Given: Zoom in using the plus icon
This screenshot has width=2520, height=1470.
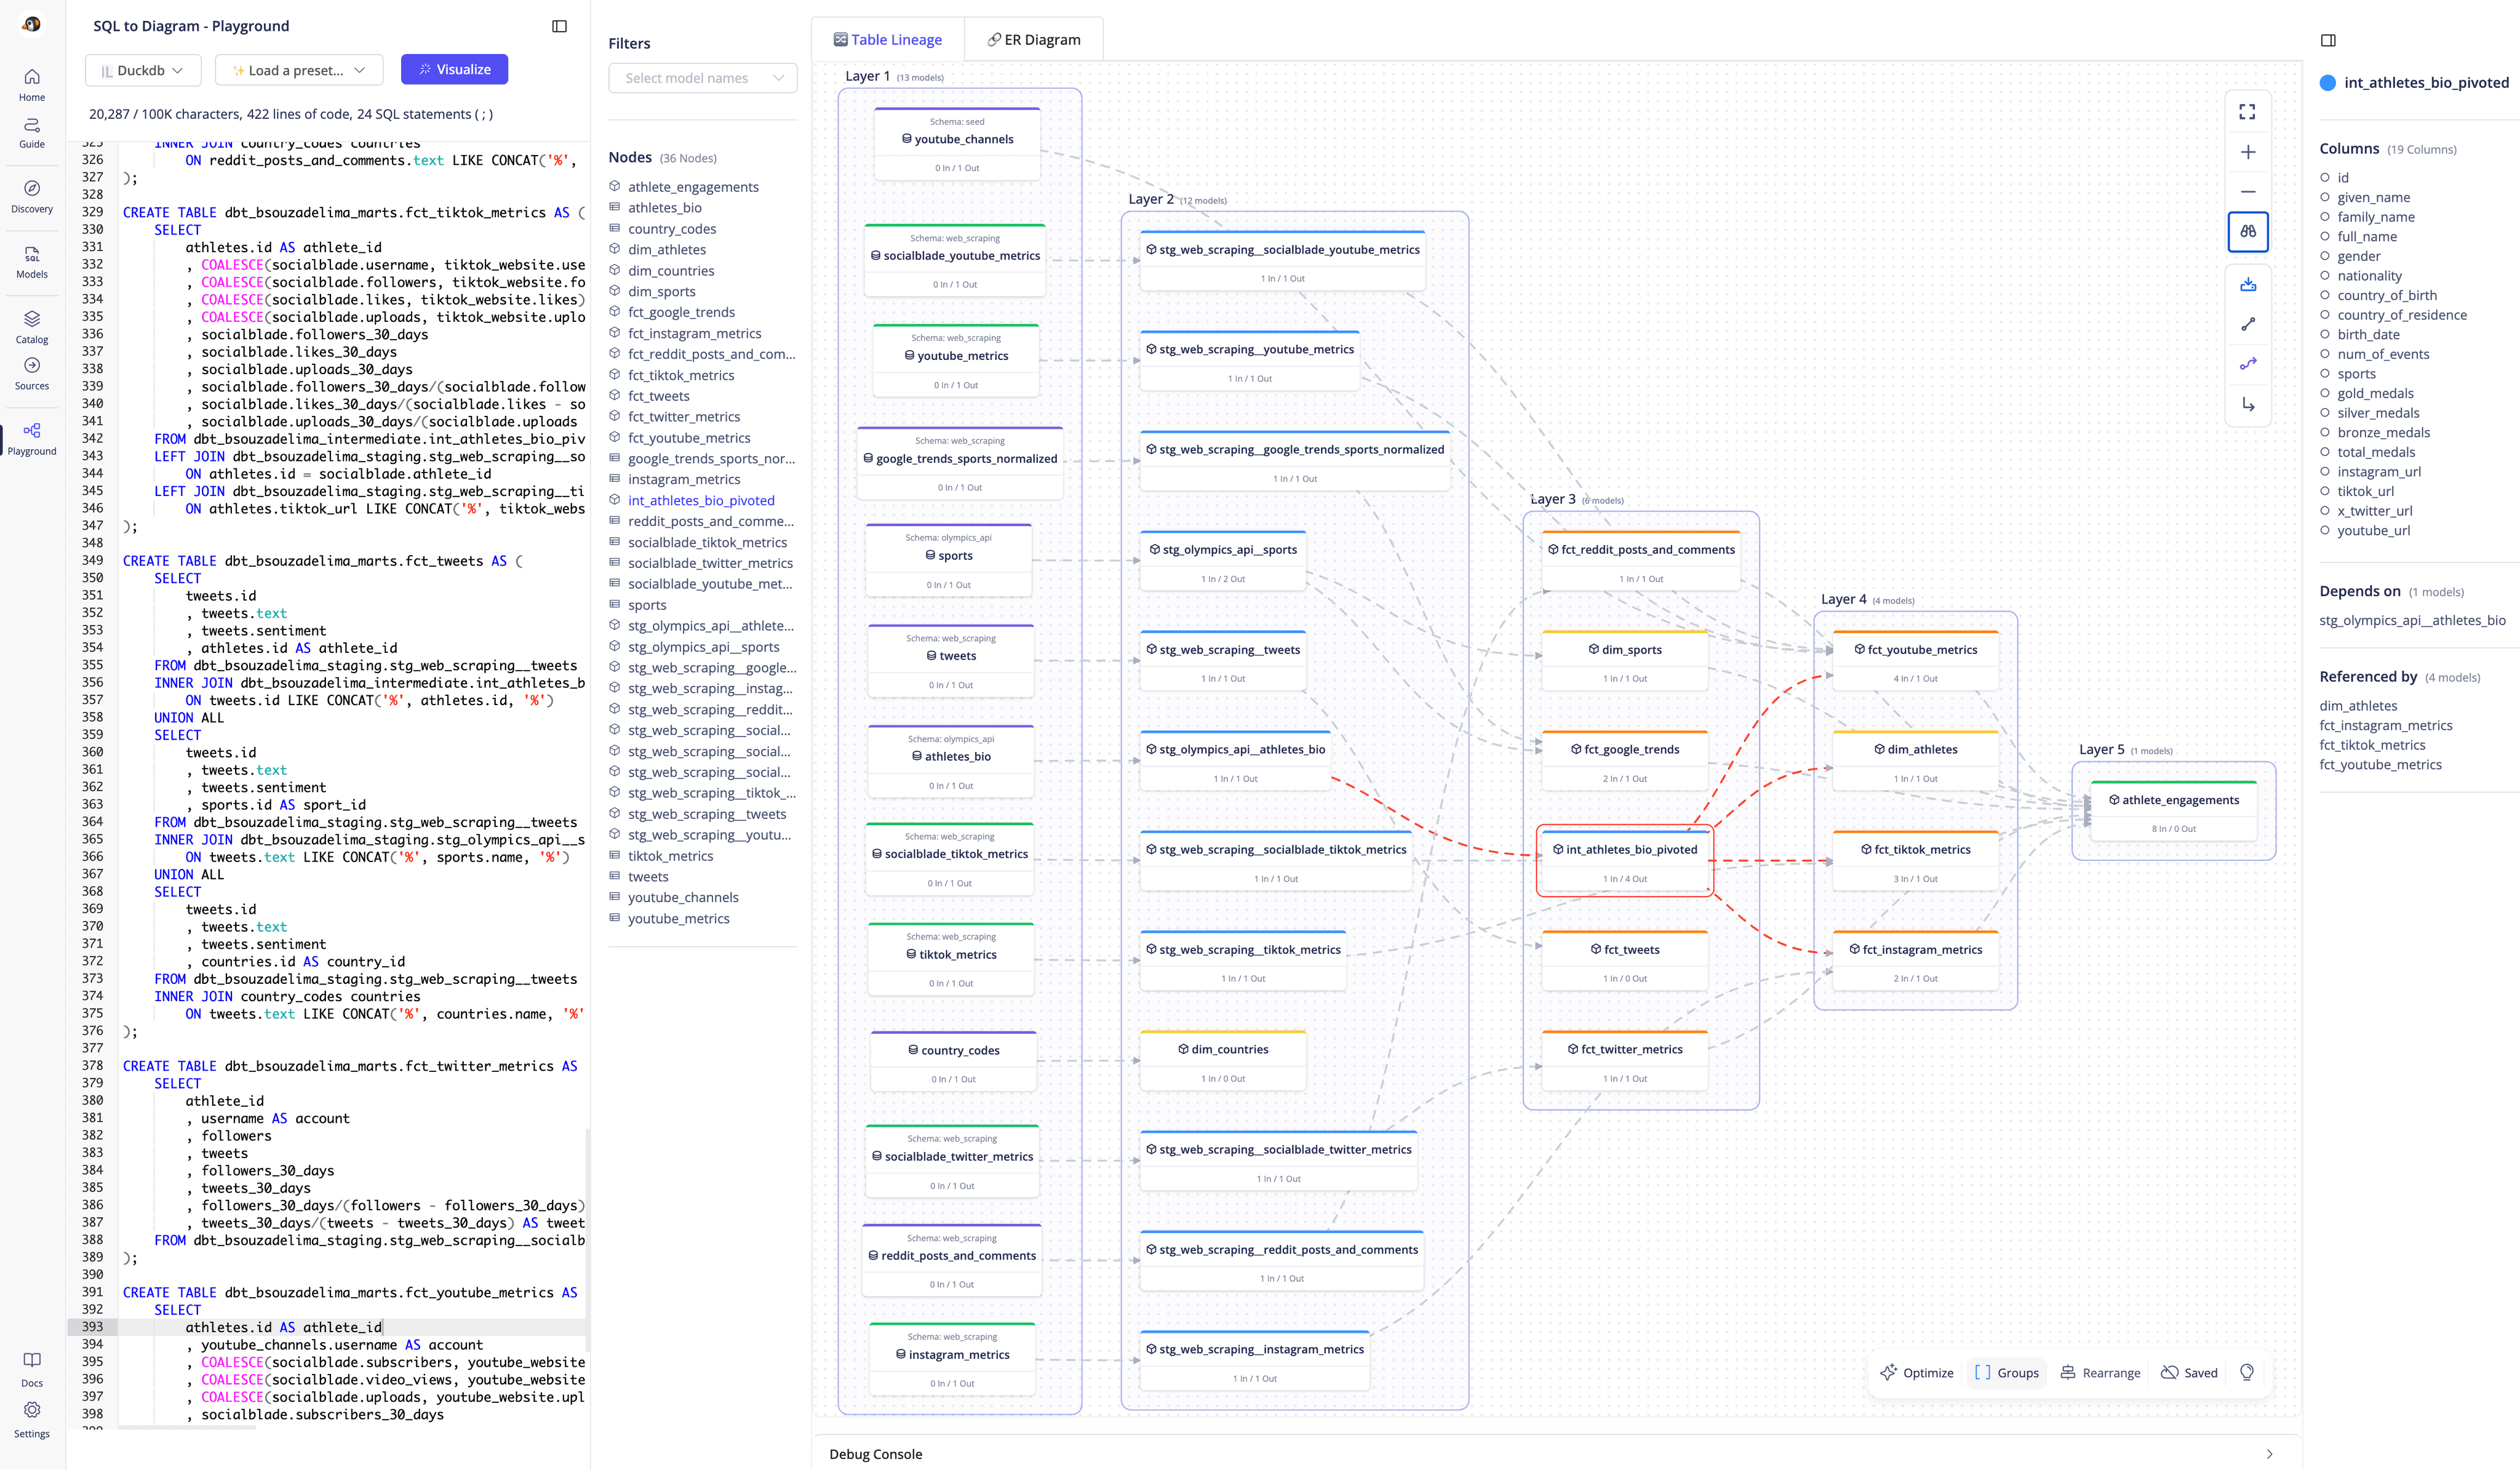Looking at the screenshot, I should [x=2247, y=151].
